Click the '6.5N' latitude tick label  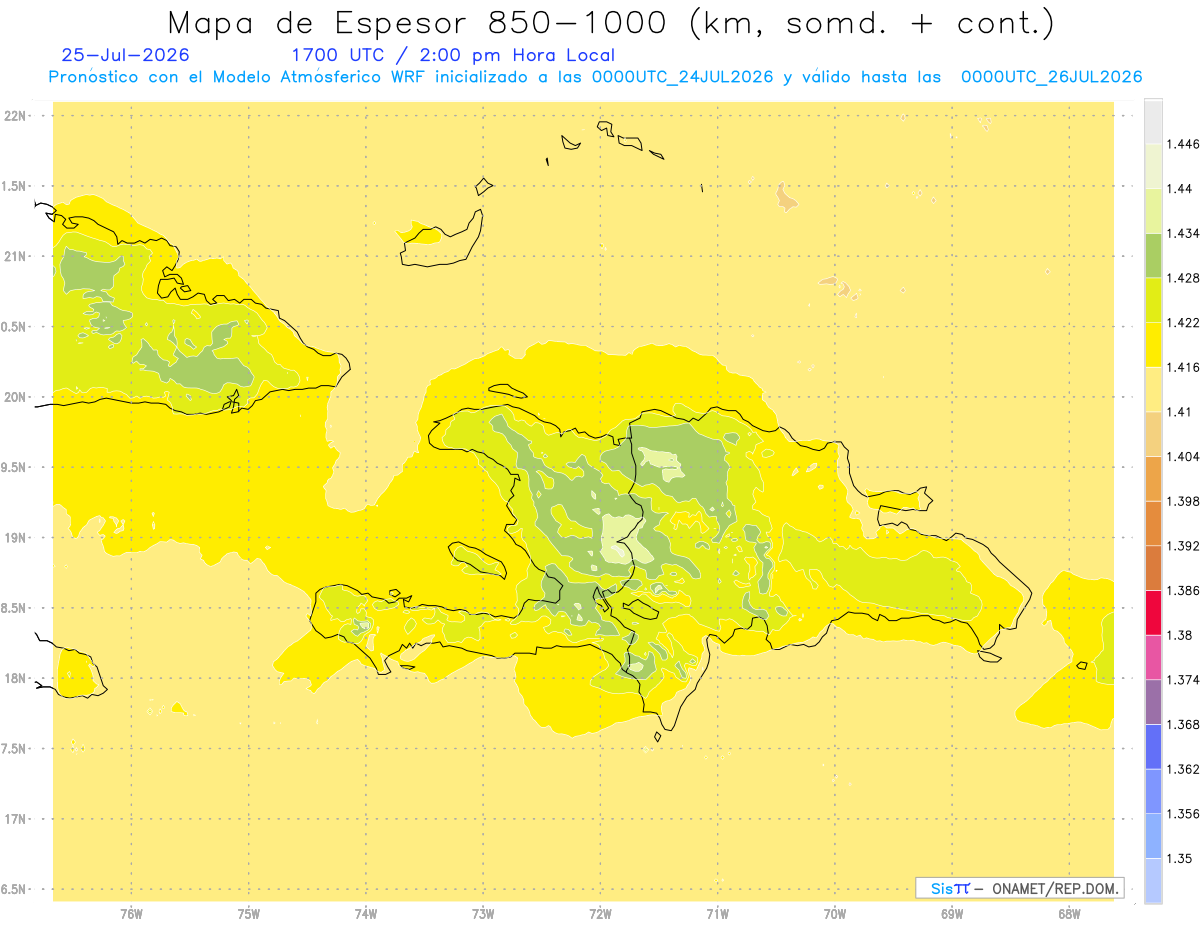(x=15, y=890)
